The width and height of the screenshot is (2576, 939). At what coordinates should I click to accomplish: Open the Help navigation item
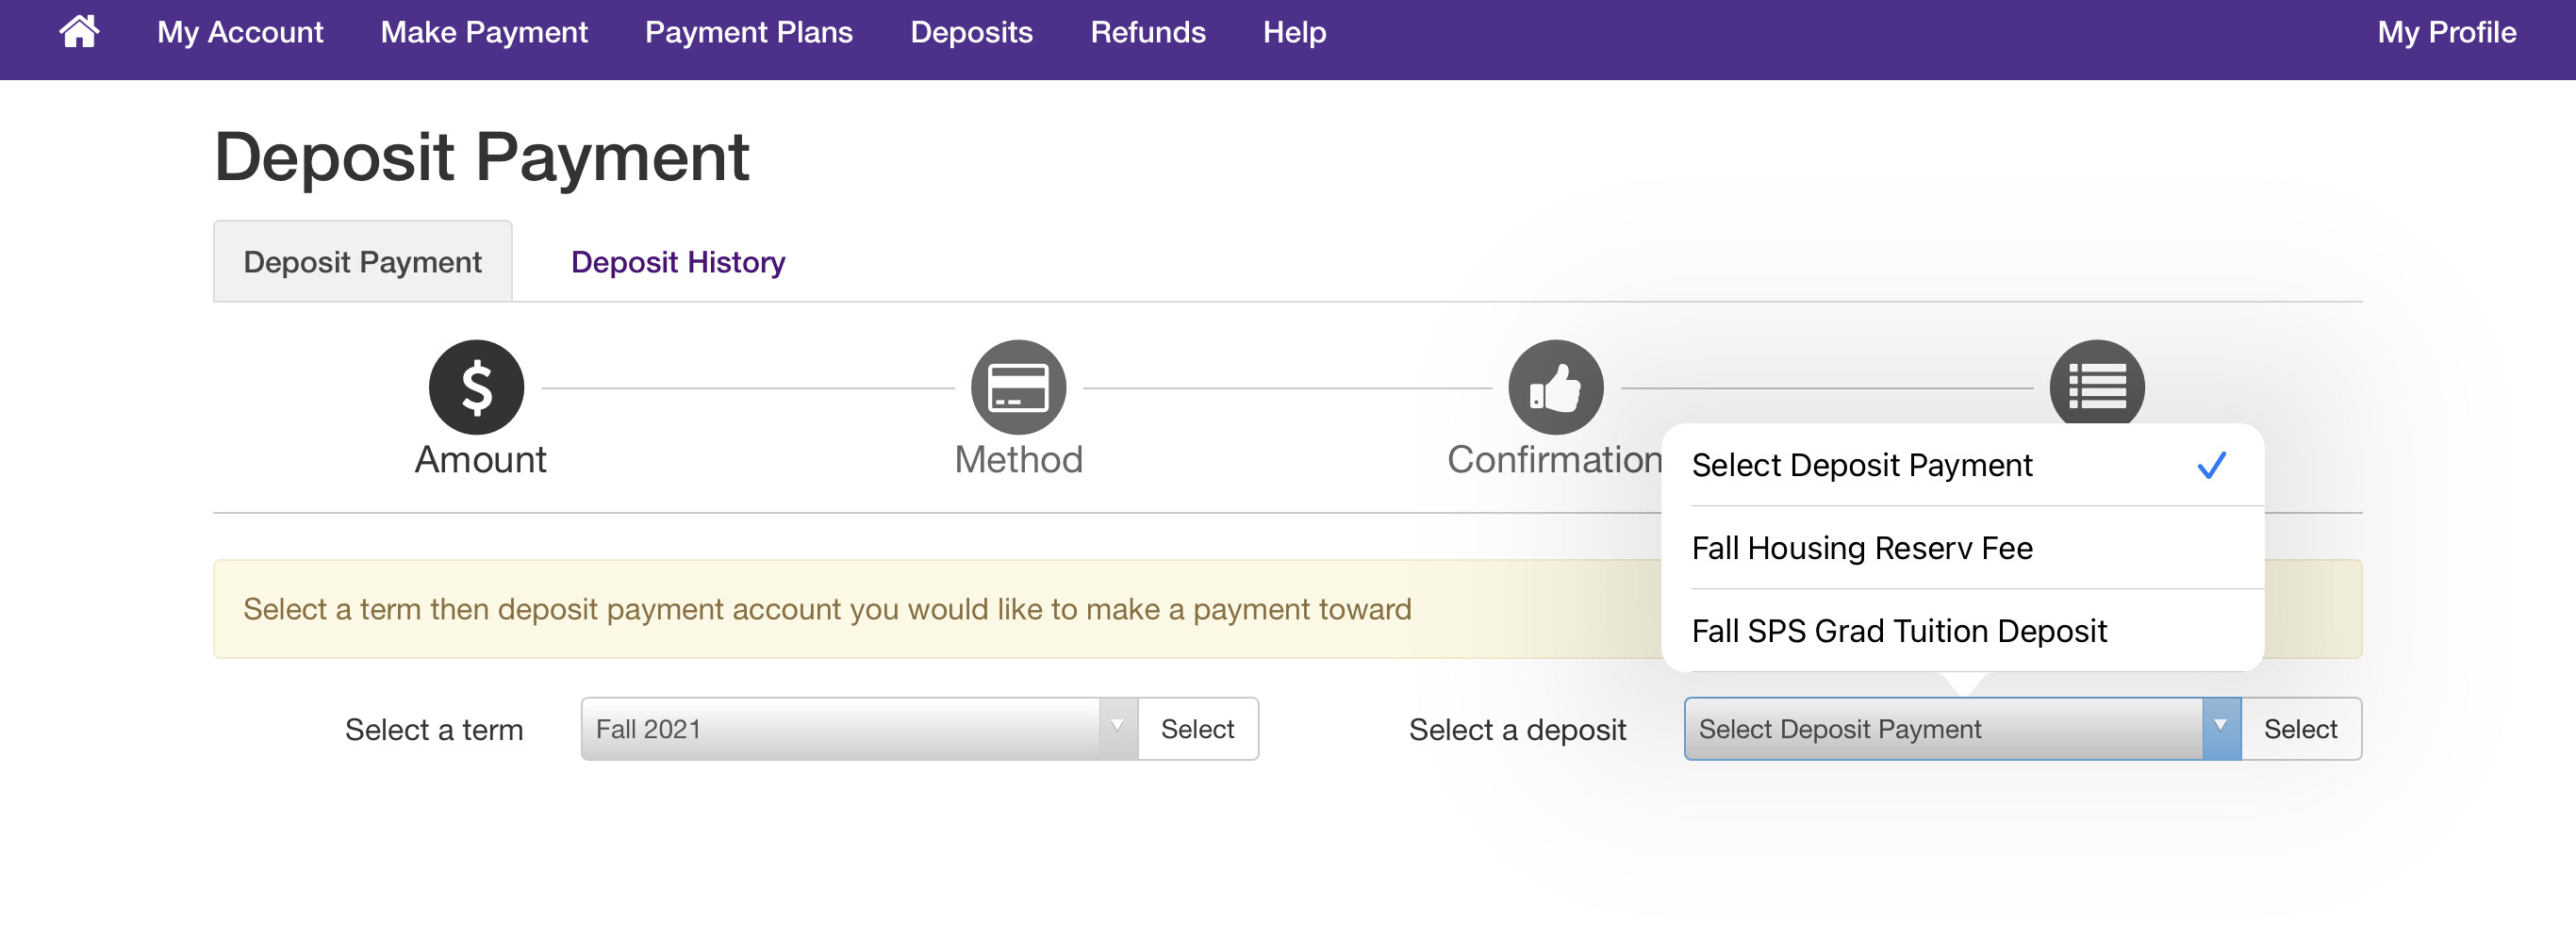[1294, 32]
